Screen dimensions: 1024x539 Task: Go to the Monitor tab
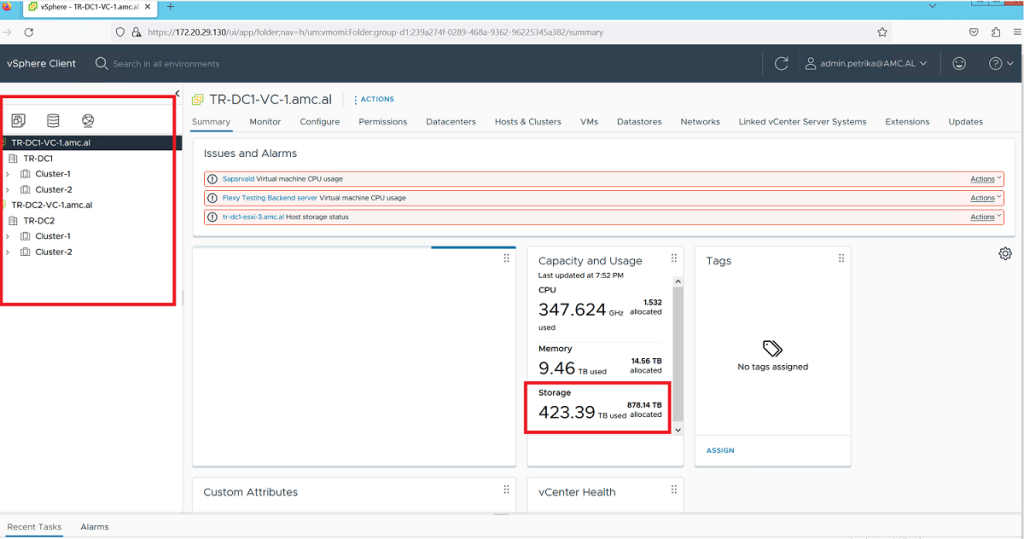point(265,122)
